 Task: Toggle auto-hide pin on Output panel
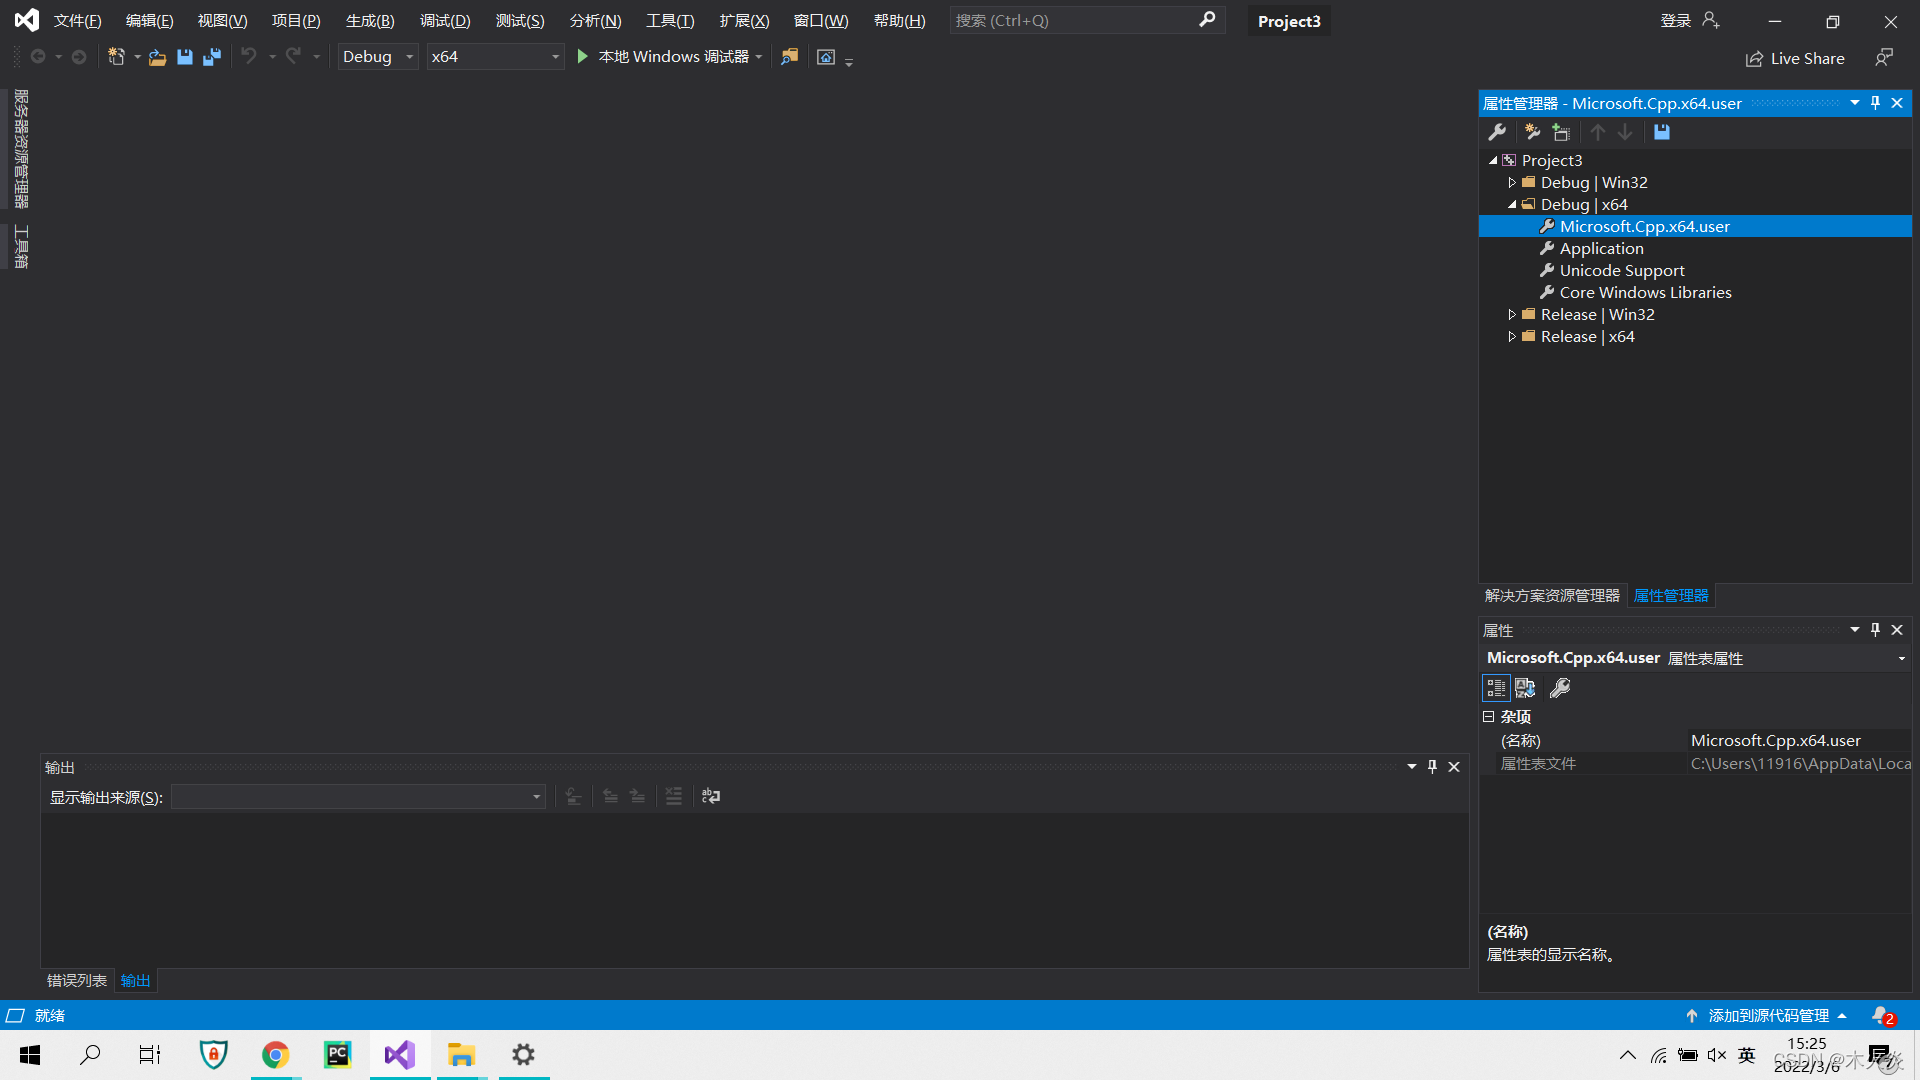coord(1432,767)
